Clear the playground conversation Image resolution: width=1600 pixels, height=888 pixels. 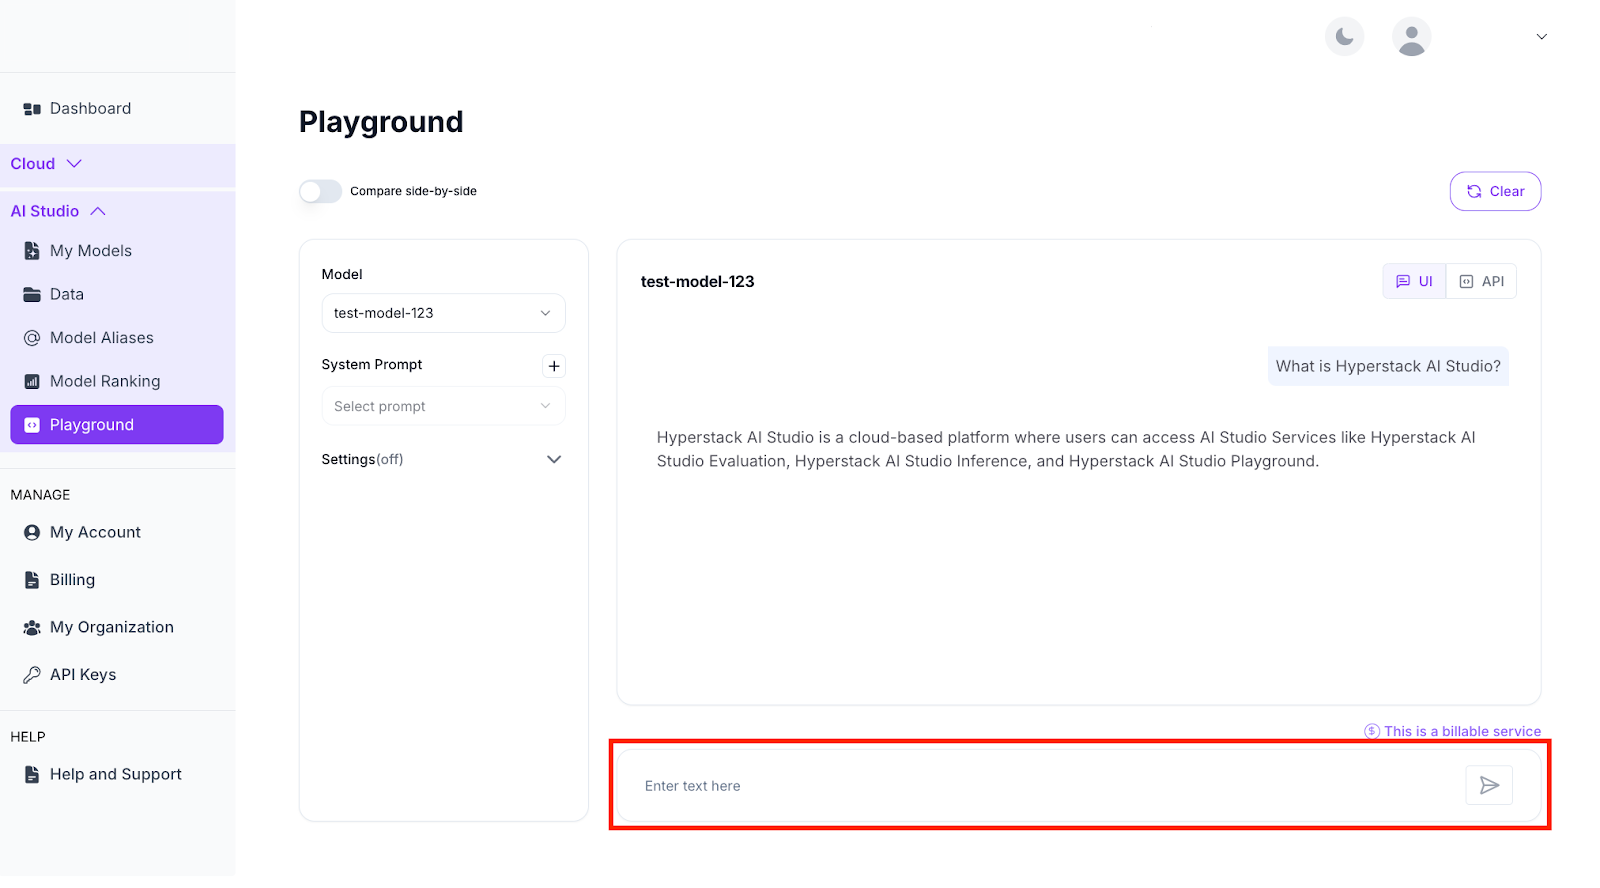click(1495, 192)
